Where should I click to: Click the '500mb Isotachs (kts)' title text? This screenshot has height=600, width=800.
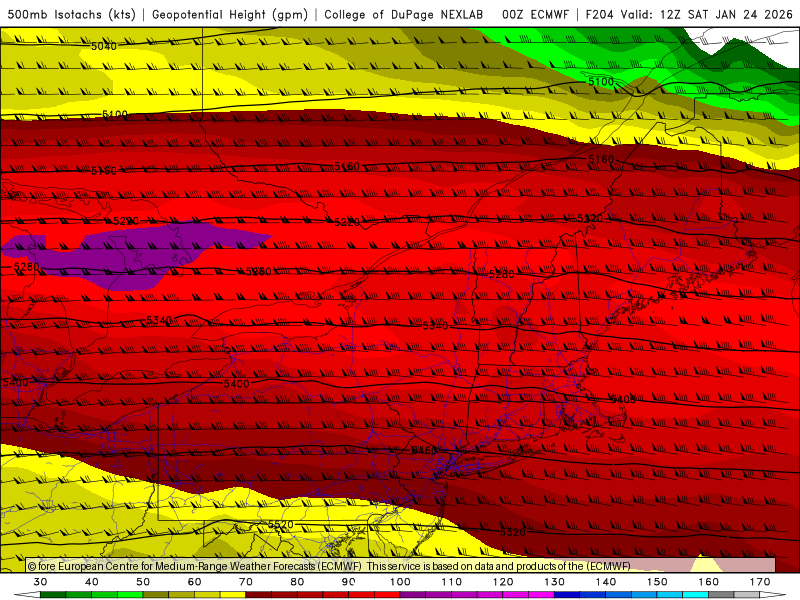point(72,15)
